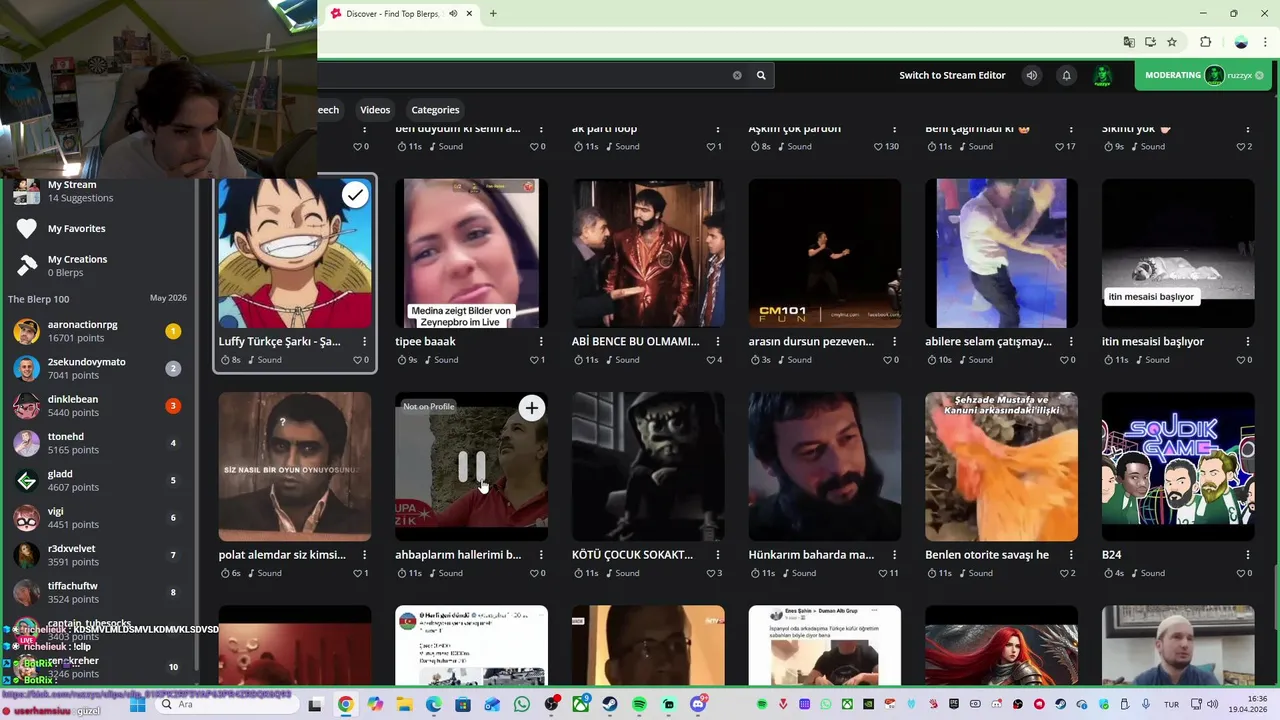The image size is (1280, 720).
Task: Uncheck the checkmark on the Luffy Türkçe Şarkı card
Action: (x=355, y=196)
